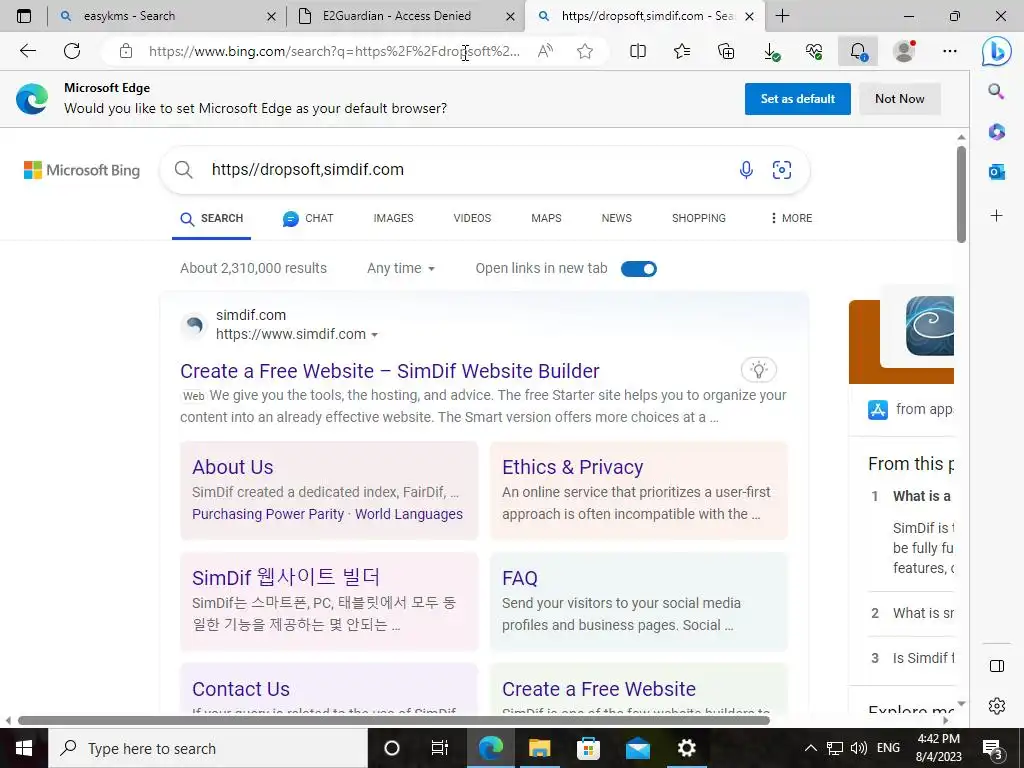This screenshot has width=1024, height=768.
Task: Open Browser essentials heart icon
Action: [x=814, y=51]
